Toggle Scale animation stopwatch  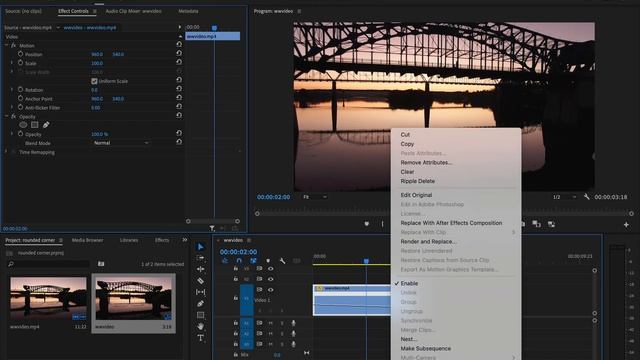pos(20,63)
